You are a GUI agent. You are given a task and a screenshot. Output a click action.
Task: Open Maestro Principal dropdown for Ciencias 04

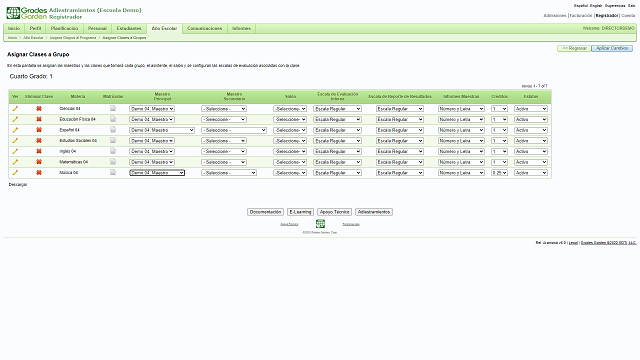(152, 109)
